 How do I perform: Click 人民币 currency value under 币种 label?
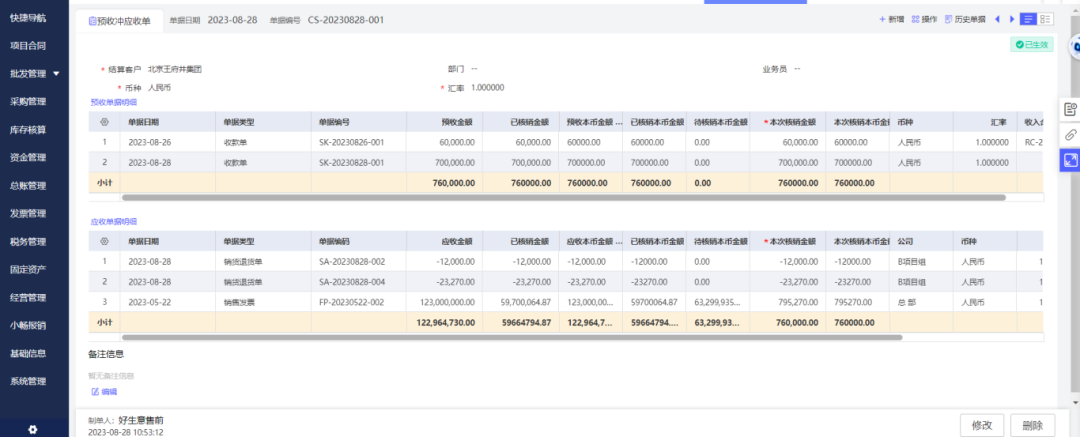click(x=159, y=88)
